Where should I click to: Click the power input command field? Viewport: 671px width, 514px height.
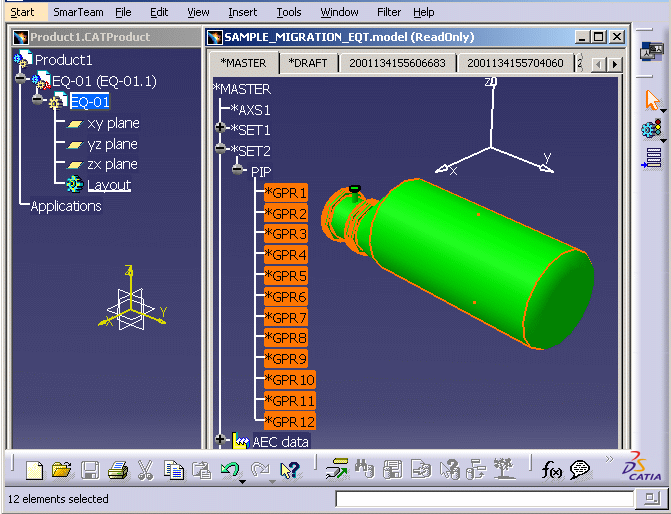[484, 499]
